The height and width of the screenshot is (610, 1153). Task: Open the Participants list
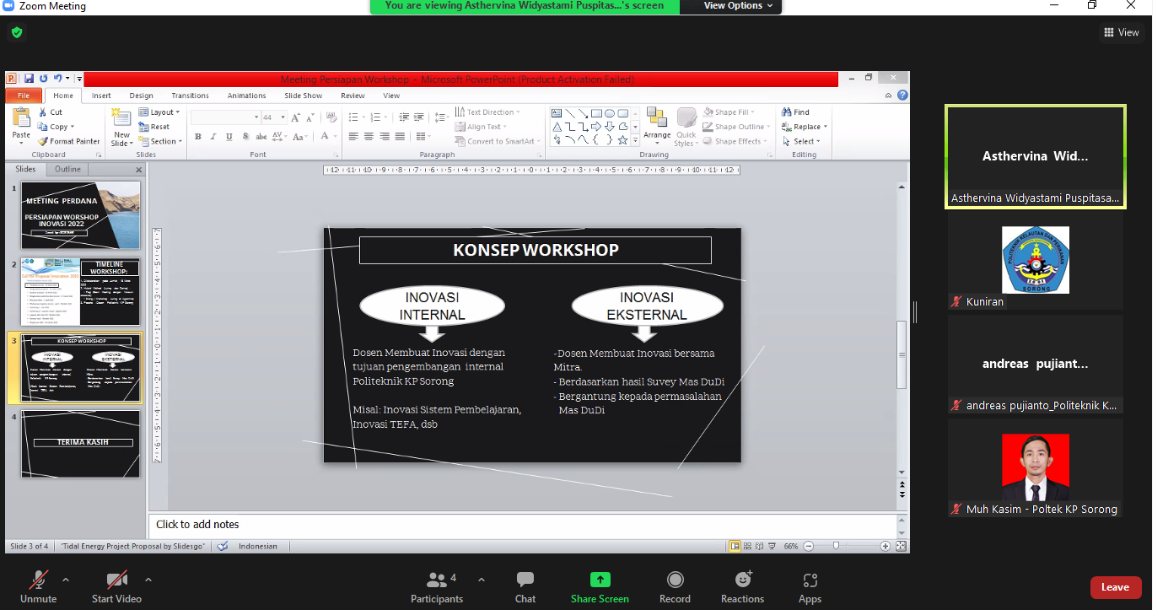pos(437,586)
